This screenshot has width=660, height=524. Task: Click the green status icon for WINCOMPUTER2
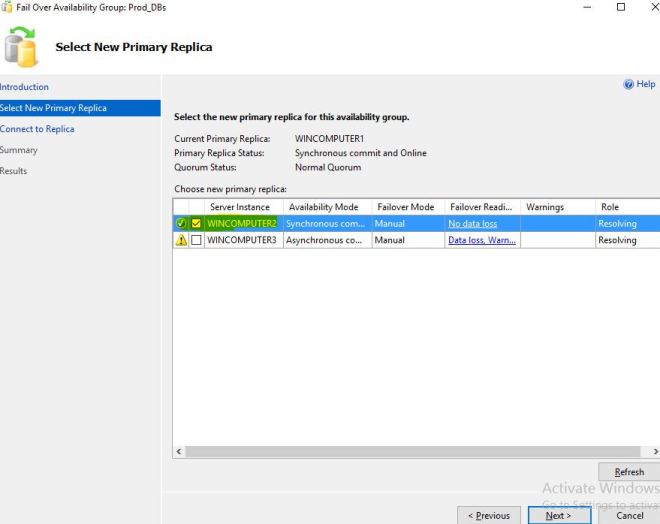pos(181,224)
